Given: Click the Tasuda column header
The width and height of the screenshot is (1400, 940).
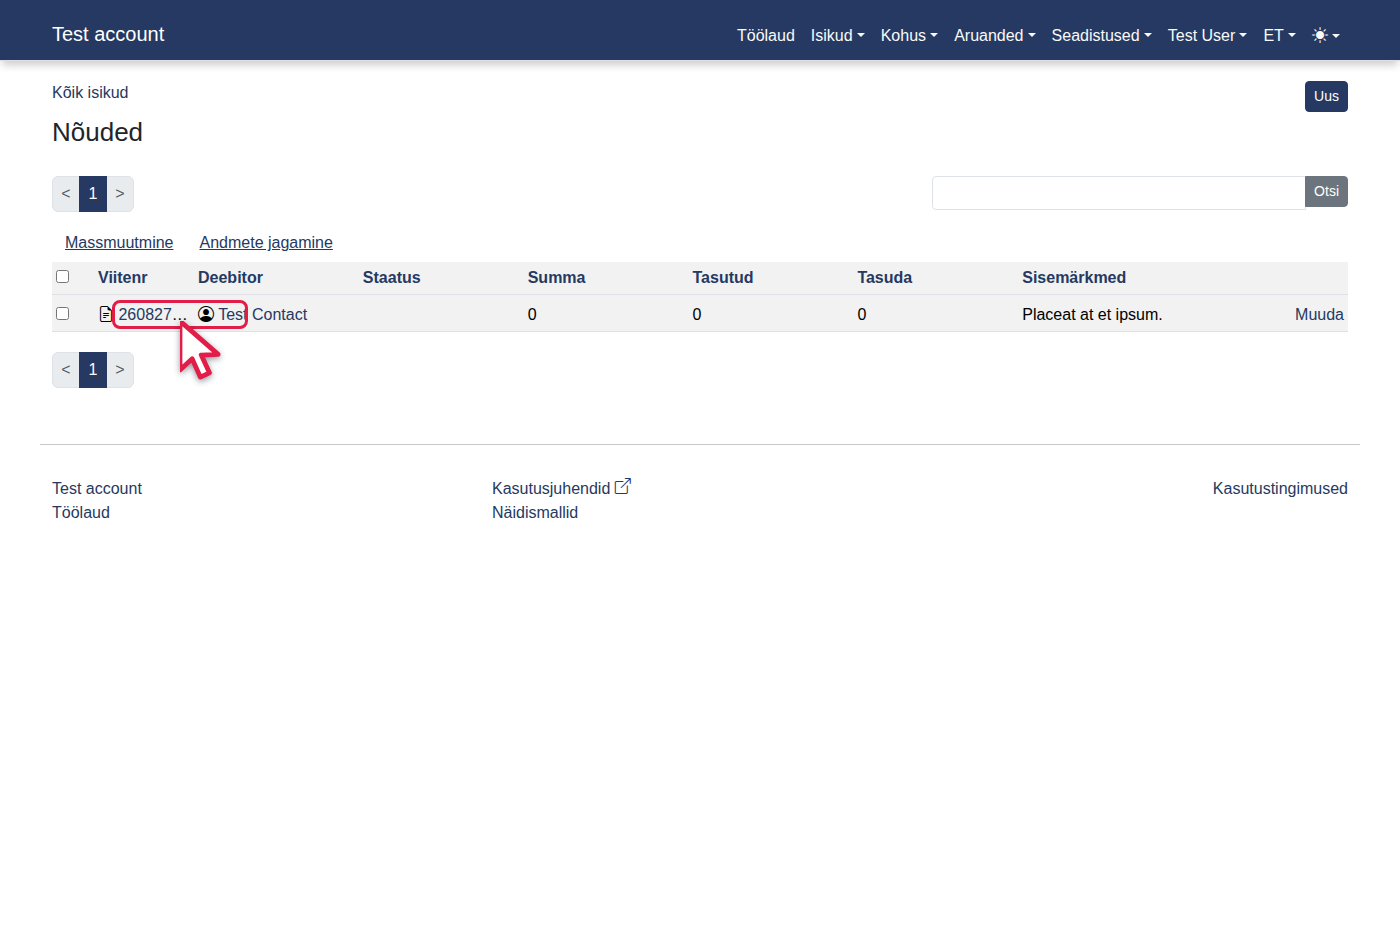Looking at the screenshot, I should click(884, 277).
